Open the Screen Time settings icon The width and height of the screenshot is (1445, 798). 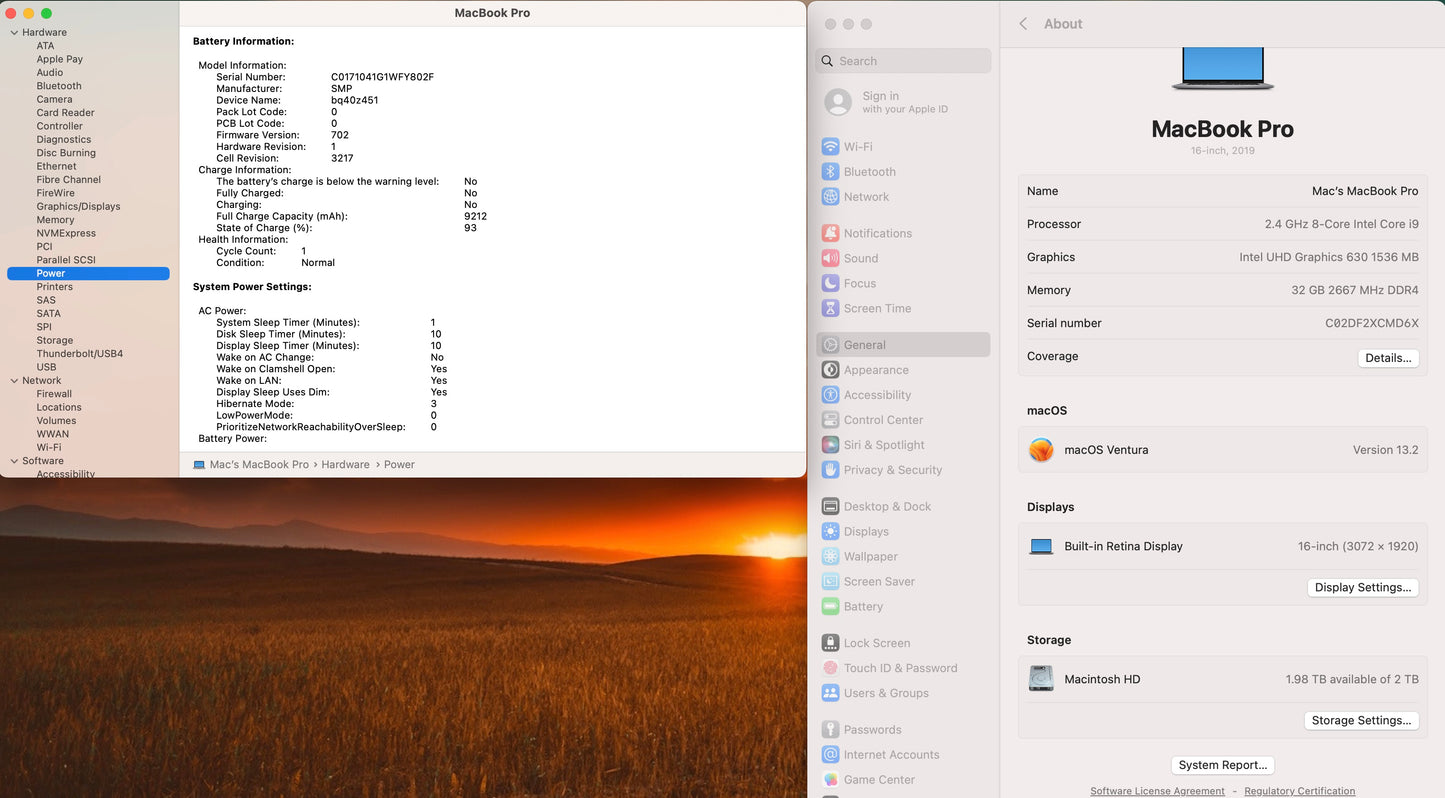click(x=830, y=308)
